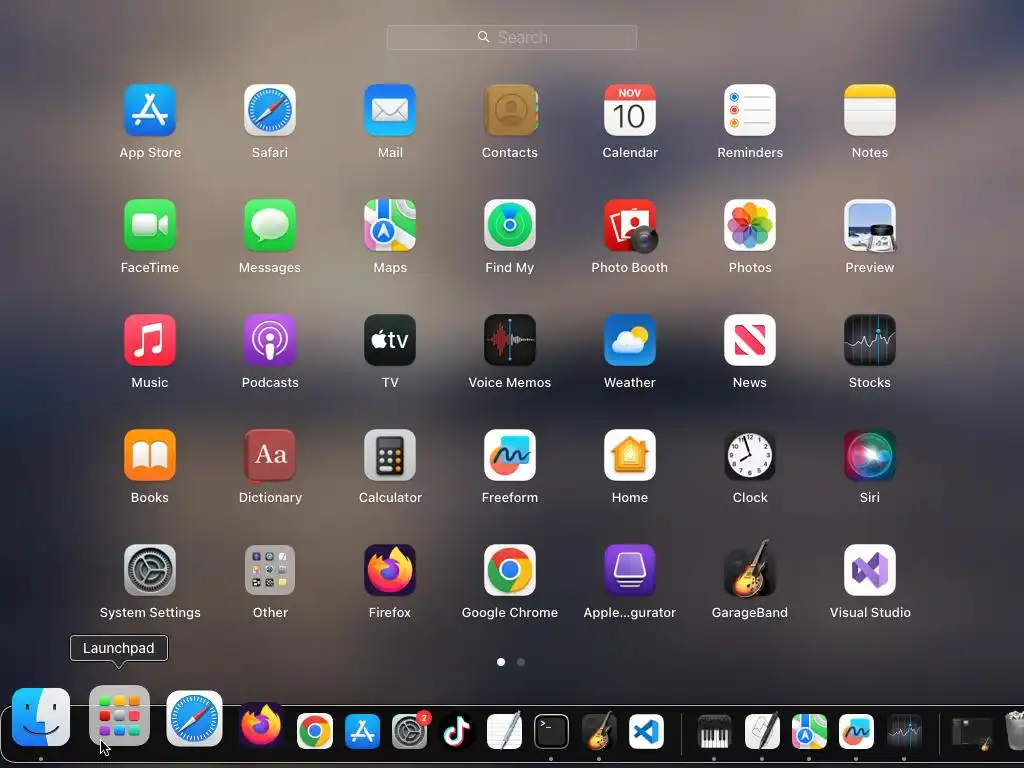The image size is (1024, 768).
Task: Launch Firefox from the Launchpad grid
Action: [x=390, y=570]
